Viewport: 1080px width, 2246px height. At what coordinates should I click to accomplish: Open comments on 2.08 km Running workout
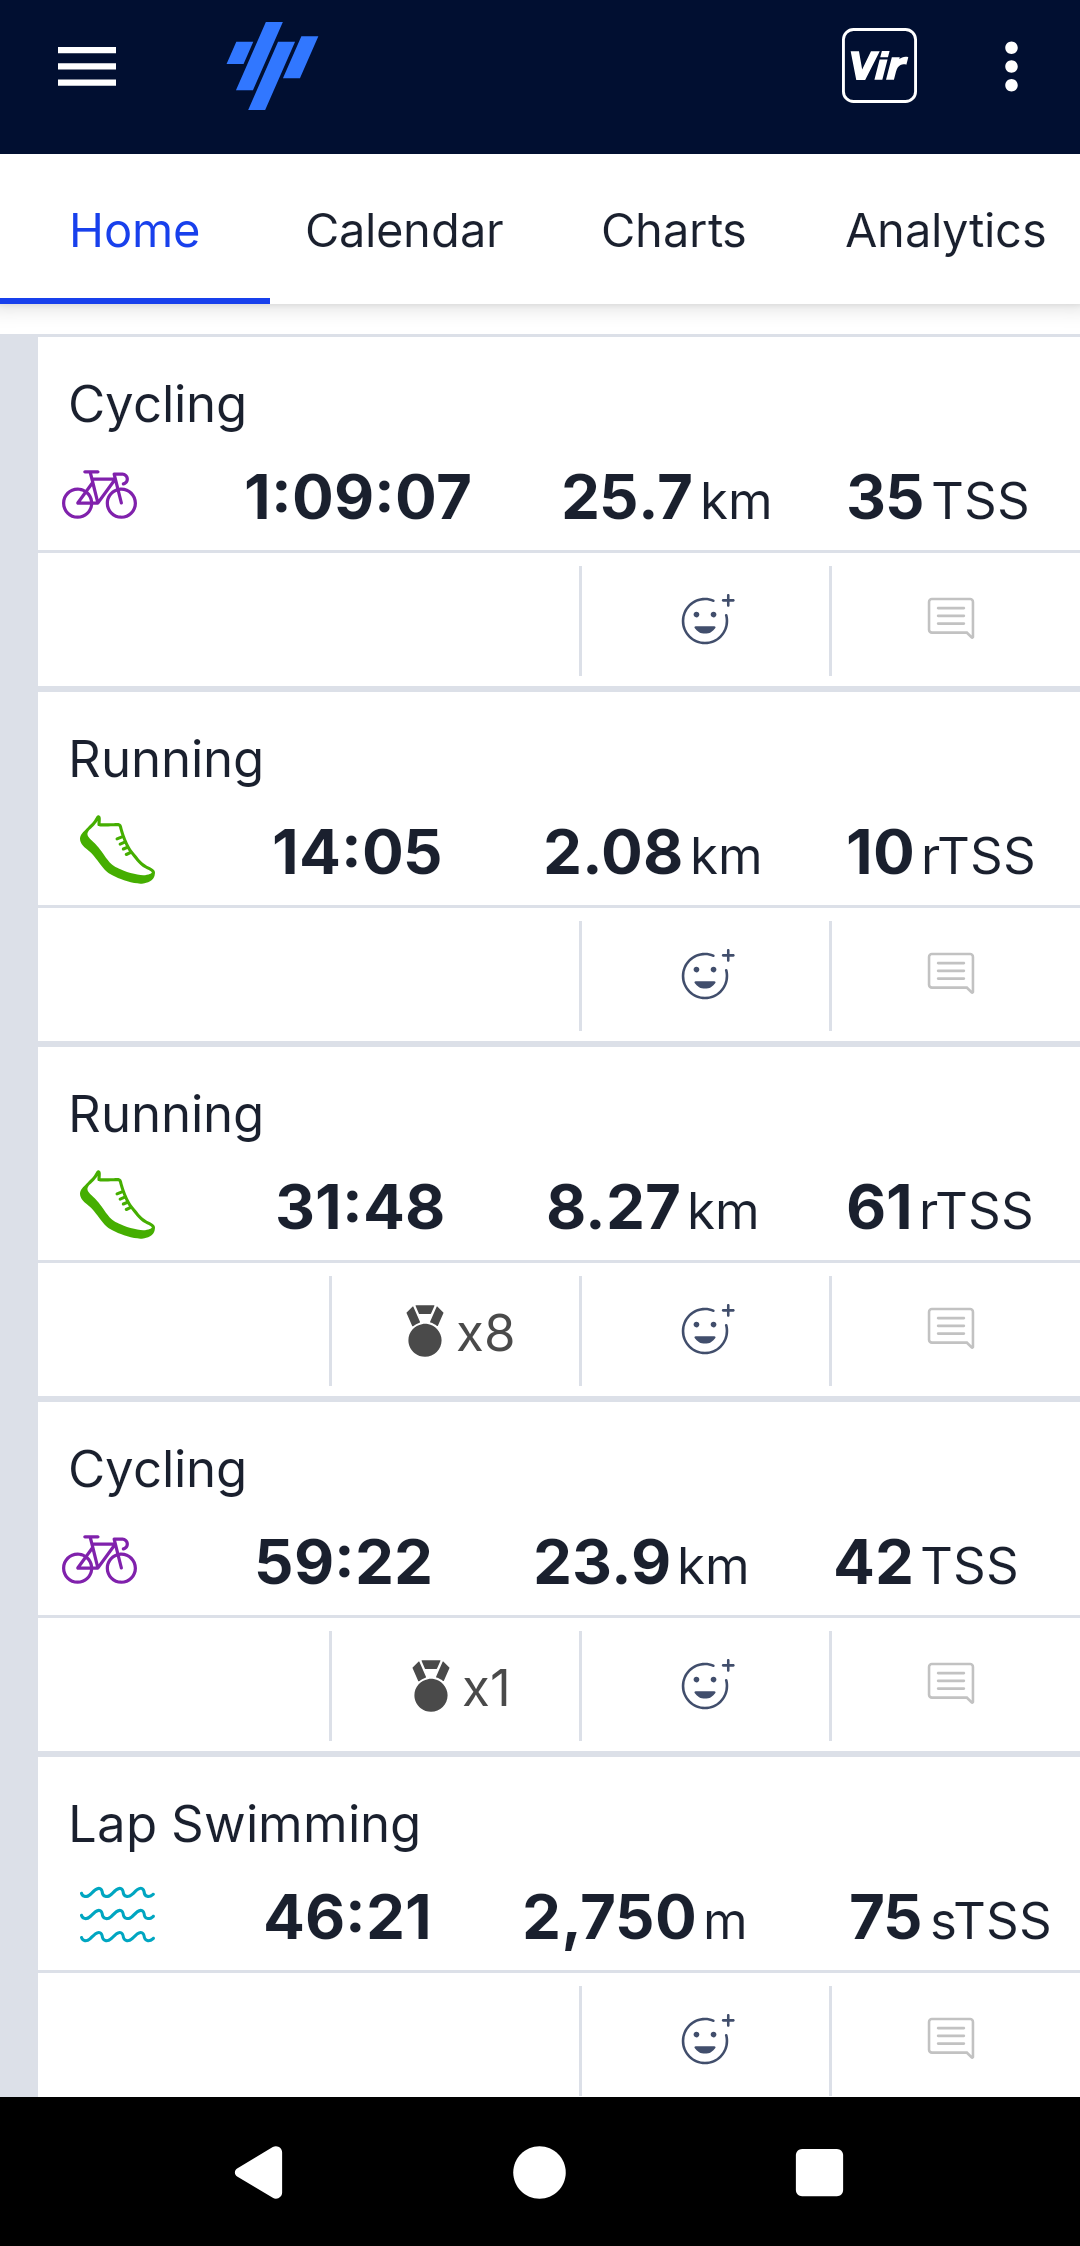tap(951, 974)
